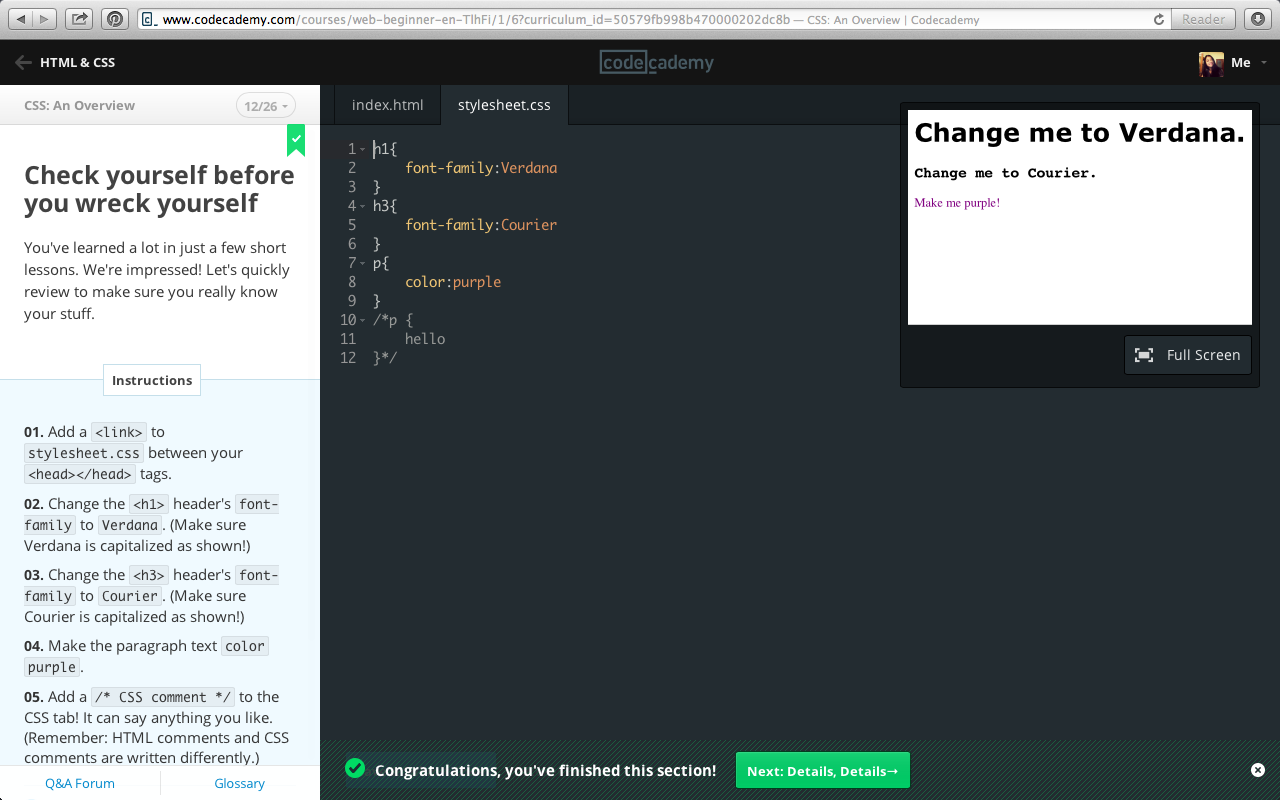1280x800 pixels.
Task: Dismiss the congratulations banner with the X
Action: (x=1258, y=770)
